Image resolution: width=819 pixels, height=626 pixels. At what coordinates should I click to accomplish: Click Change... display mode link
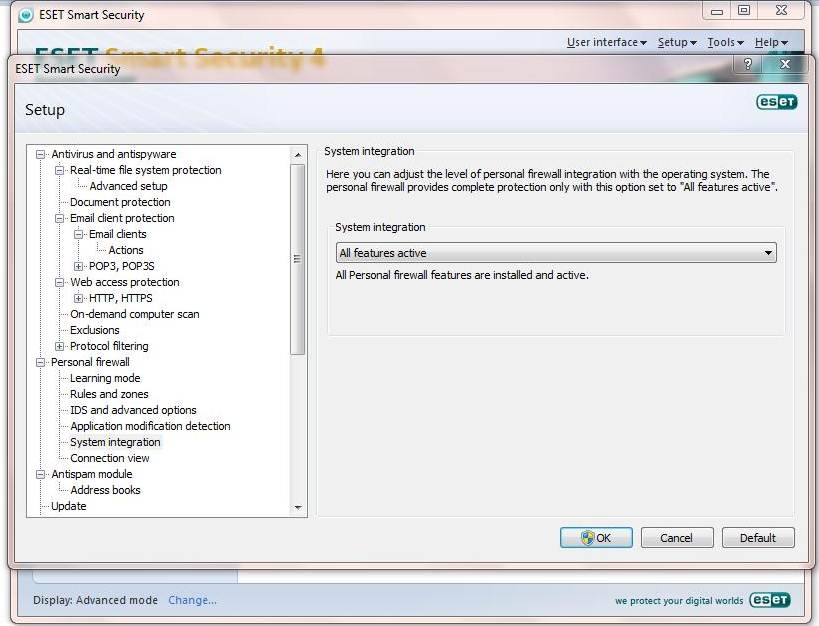pyautogui.click(x=192, y=600)
